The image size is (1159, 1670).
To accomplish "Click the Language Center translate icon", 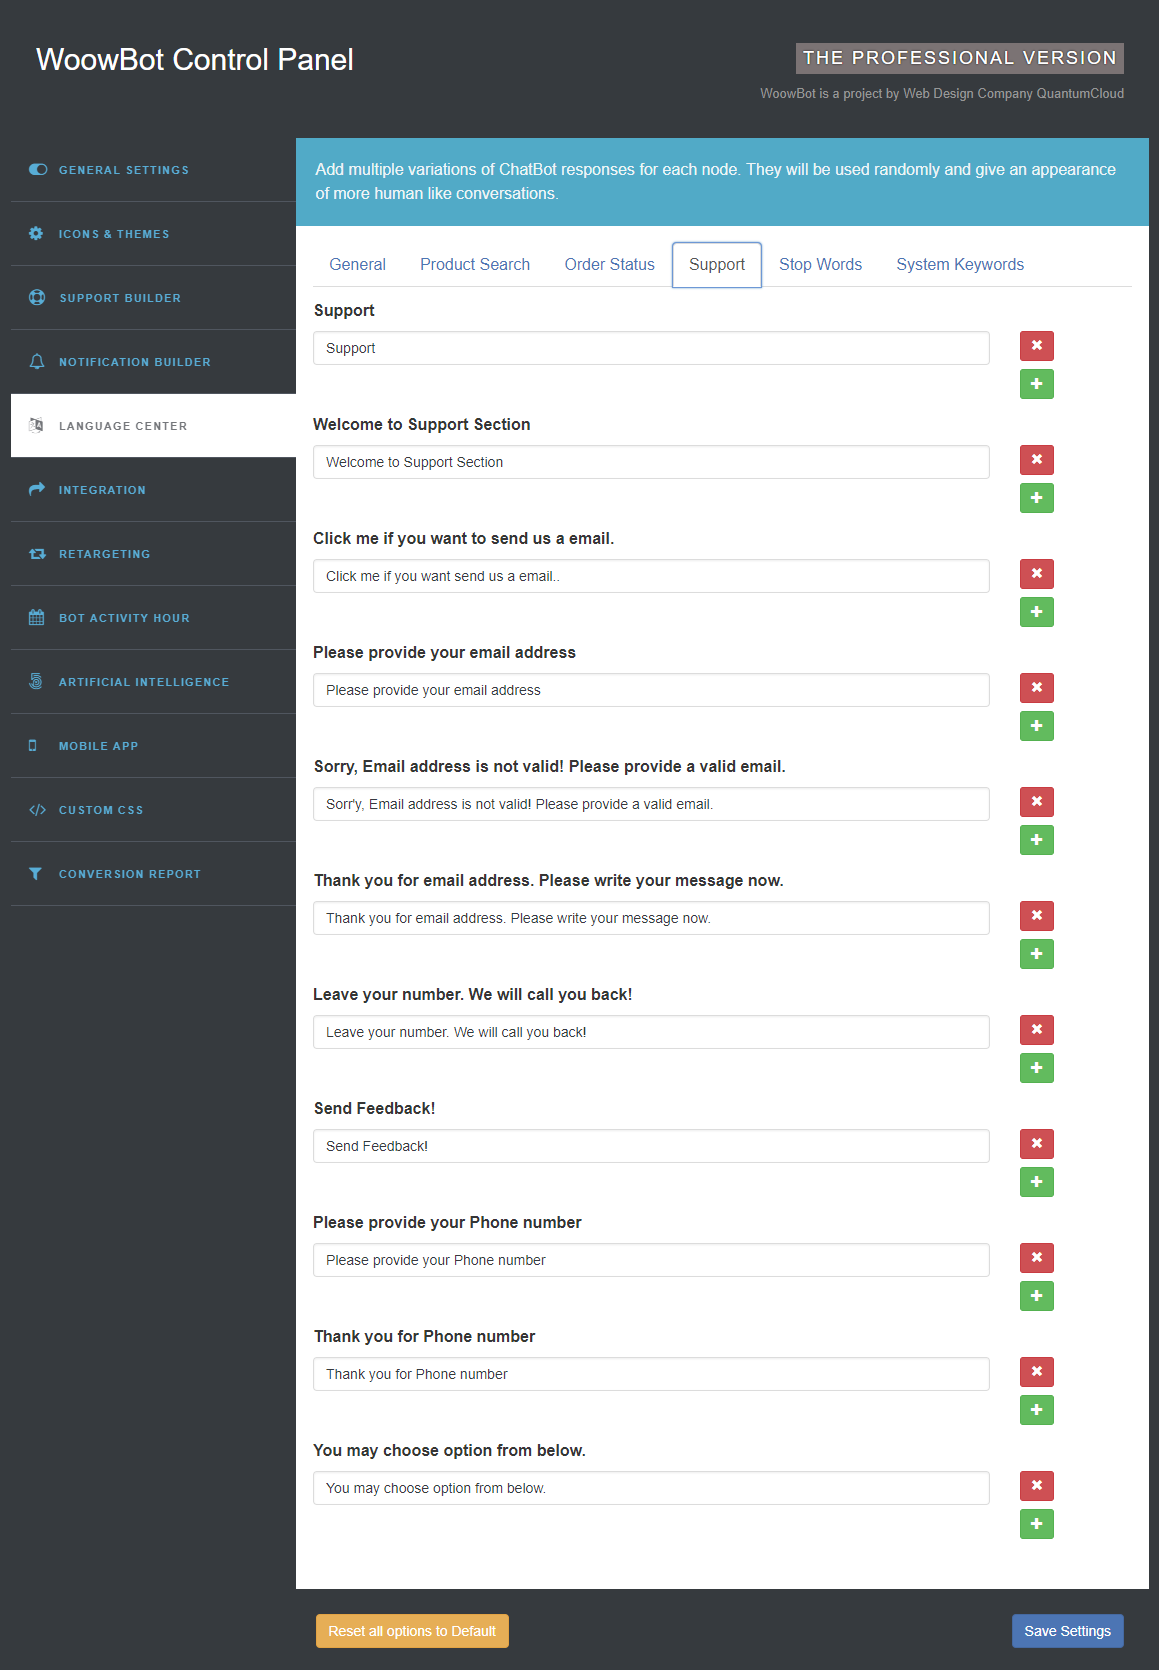I will (36, 425).
